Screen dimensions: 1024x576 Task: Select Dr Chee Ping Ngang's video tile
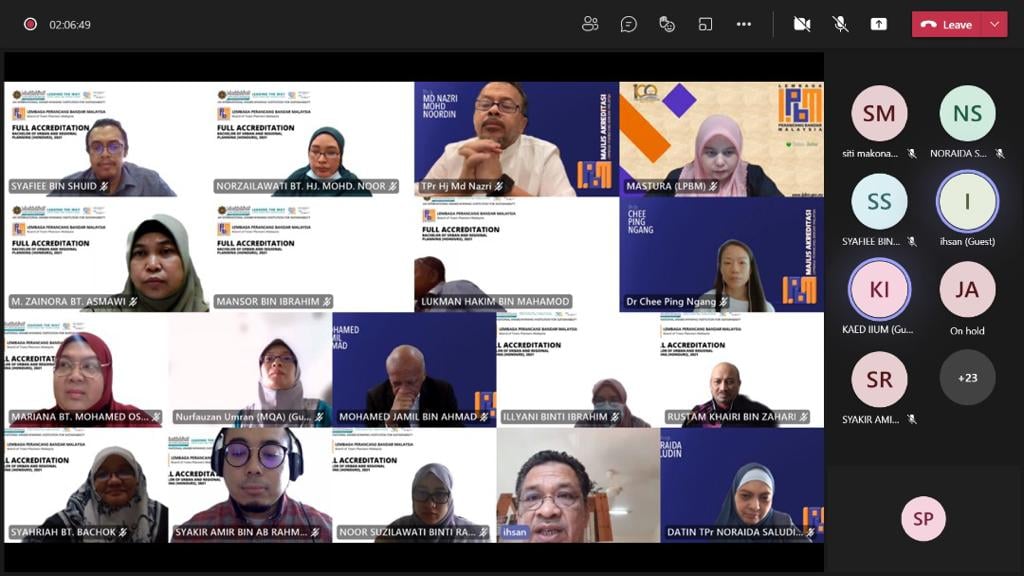click(x=721, y=255)
